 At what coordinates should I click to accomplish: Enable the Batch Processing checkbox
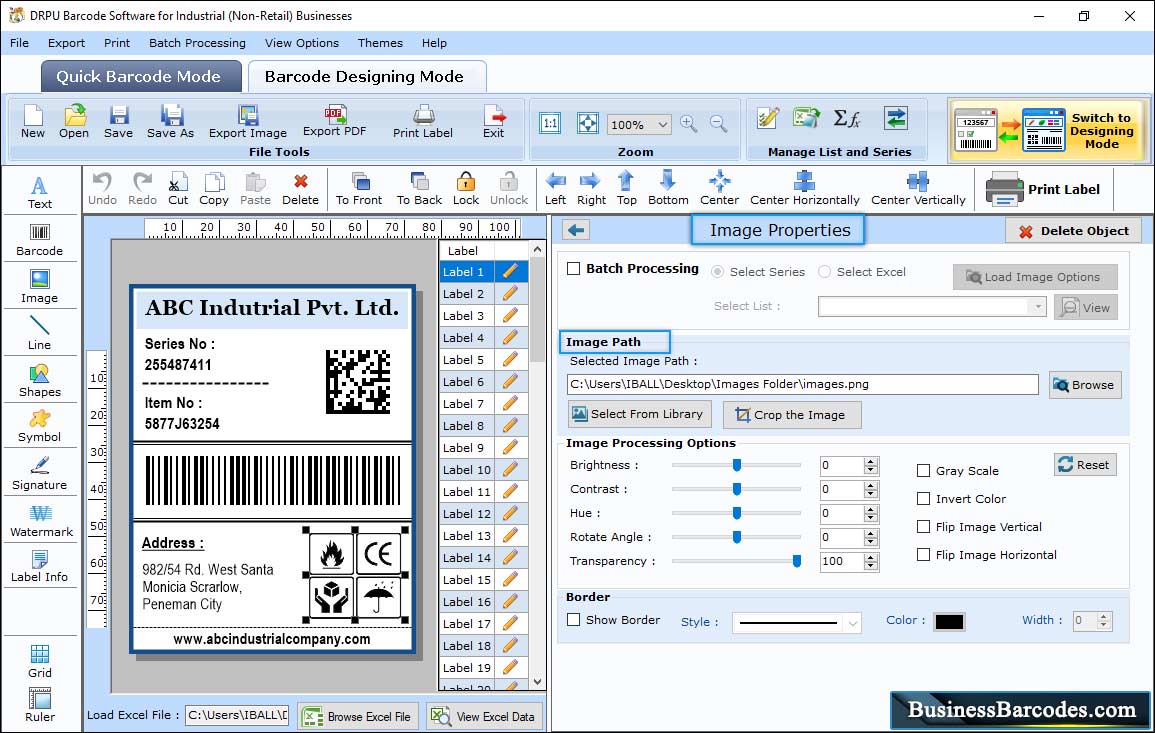tap(574, 269)
